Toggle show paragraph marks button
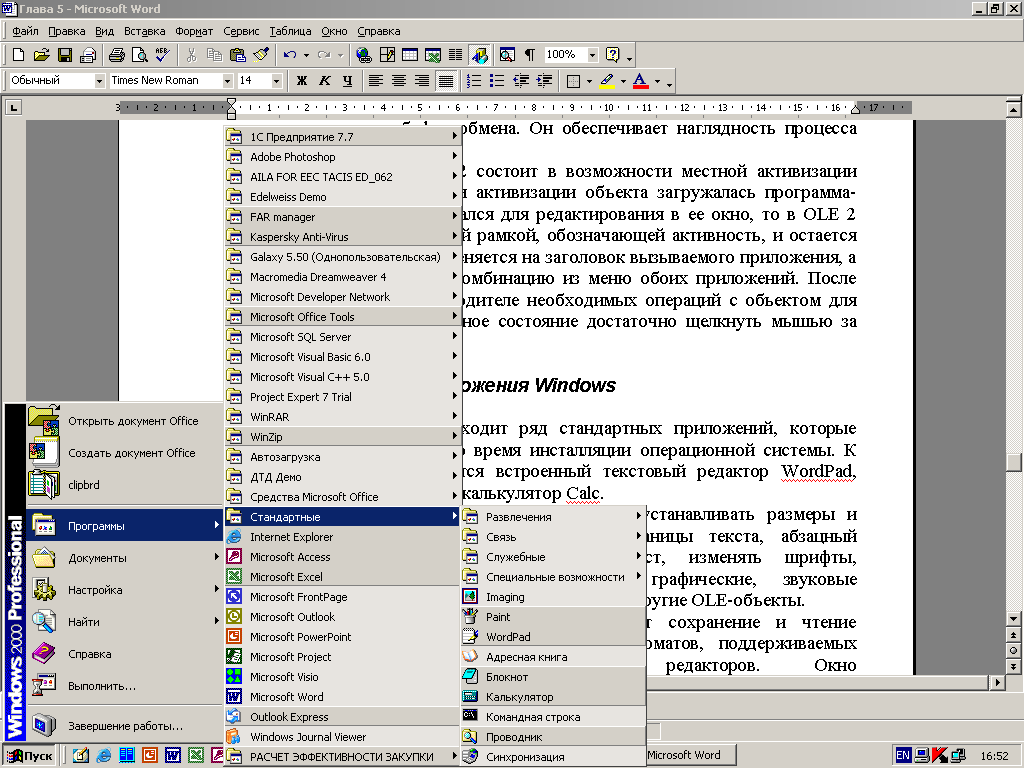This screenshot has width=1024, height=768. pos(530,55)
